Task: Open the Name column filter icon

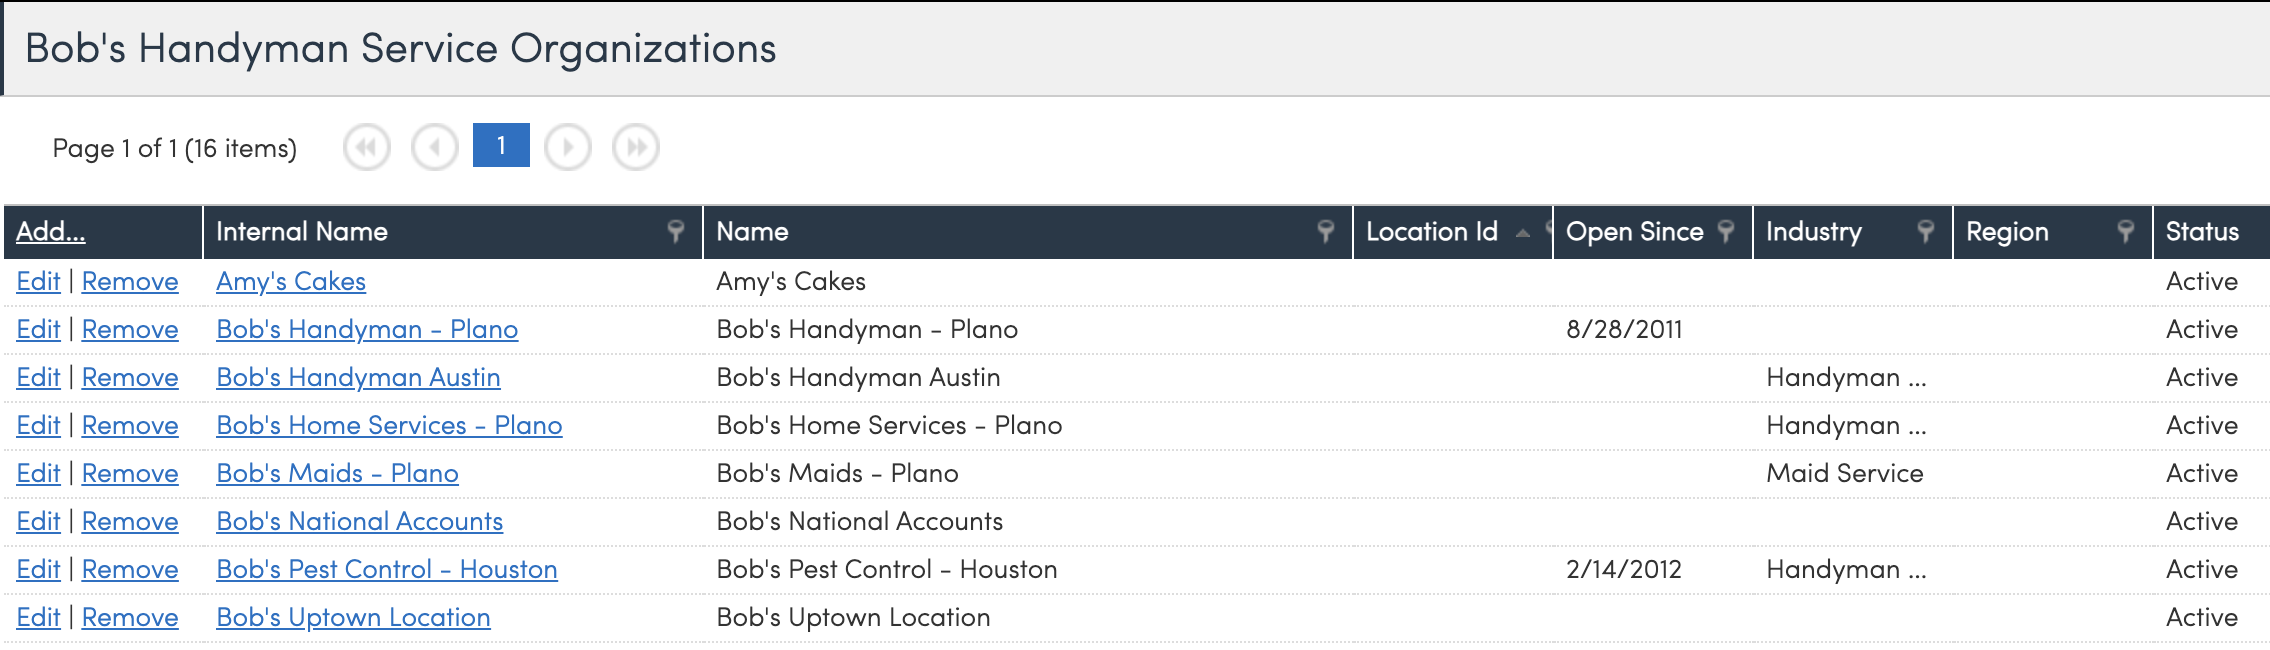Action: pos(1326,232)
